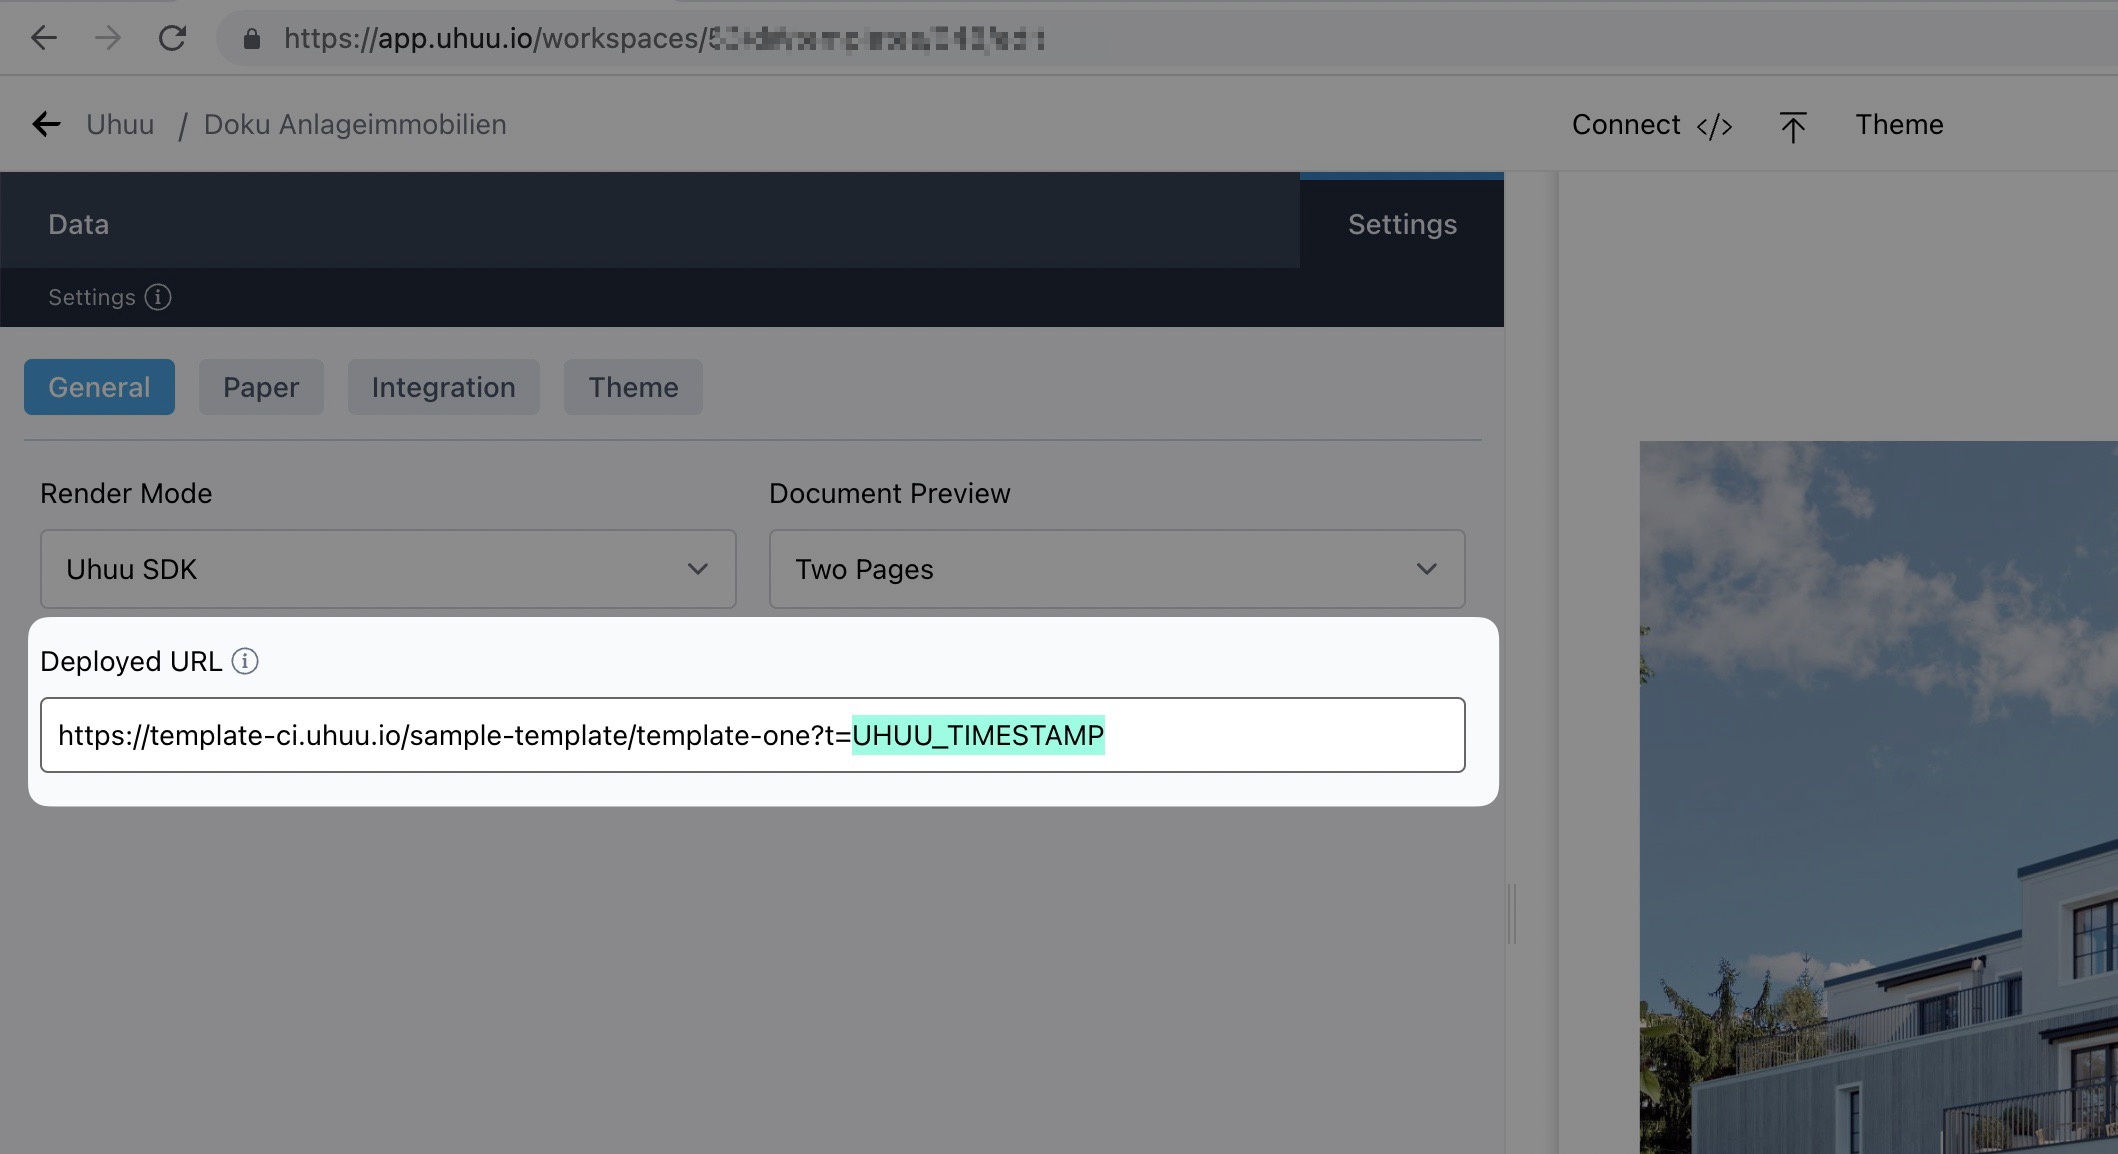Viewport: 2118px width, 1154px height.
Task: Click the building photo document preview
Action: [1878, 797]
